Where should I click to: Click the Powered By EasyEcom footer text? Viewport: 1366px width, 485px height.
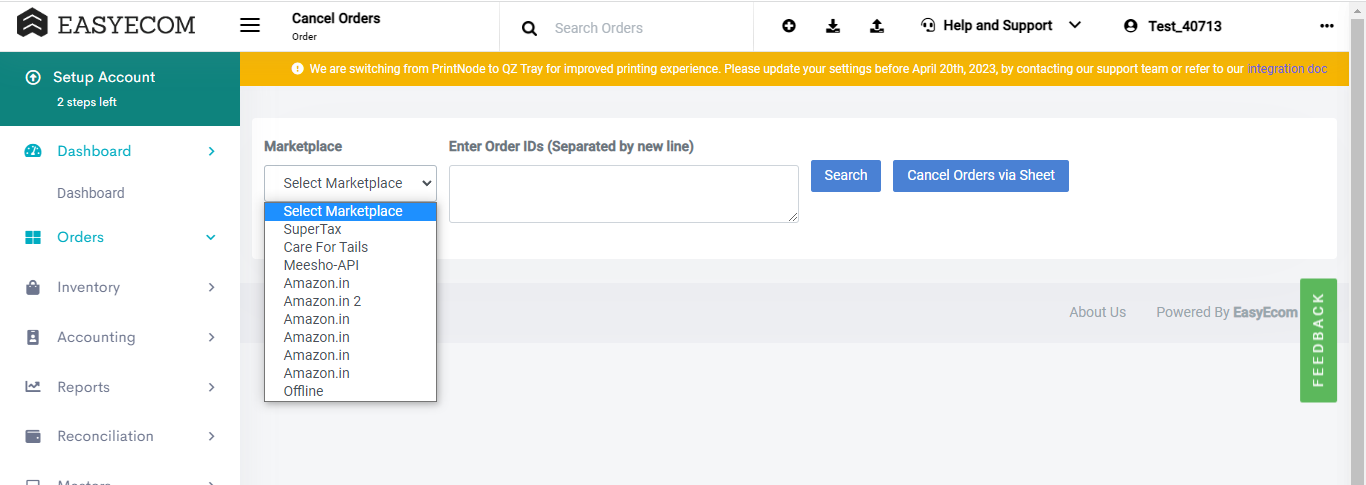pos(1227,312)
